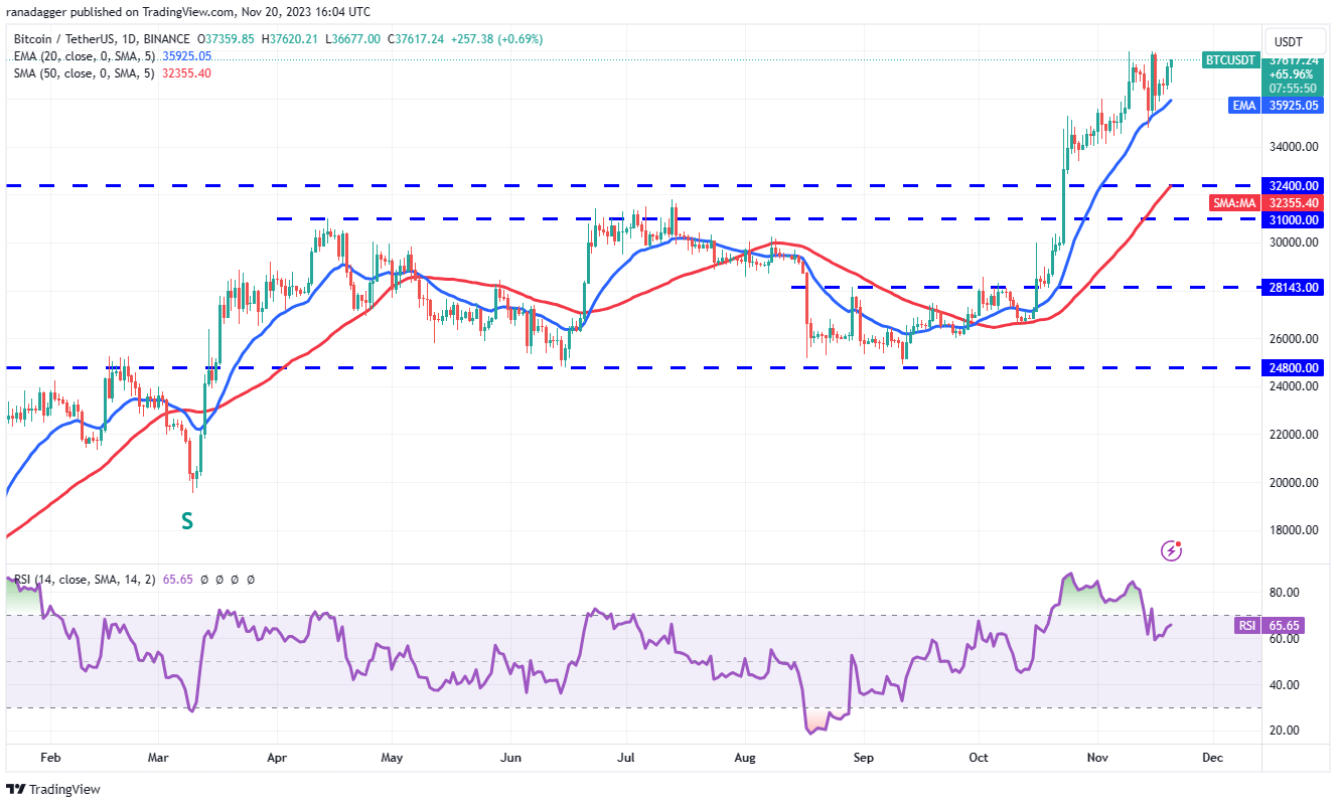Click the RSI 40.00 scale tick
Screen dimensions: 1338x803
point(1285,685)
